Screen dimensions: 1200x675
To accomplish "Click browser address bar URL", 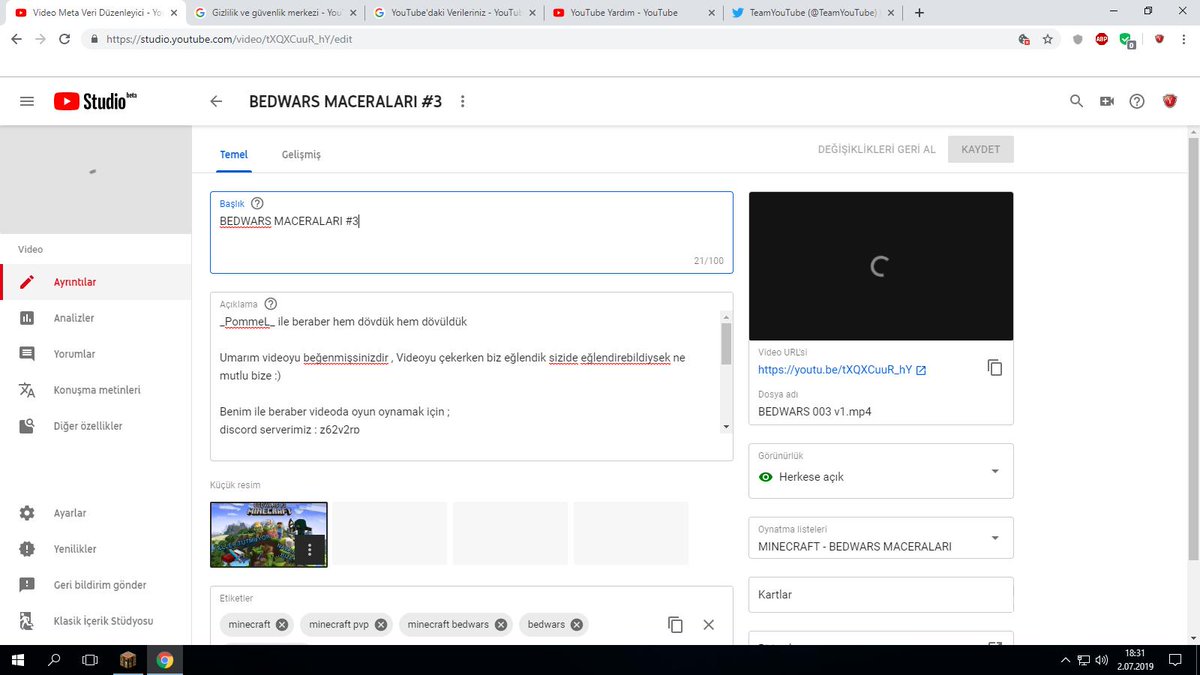I will point(229,39).
